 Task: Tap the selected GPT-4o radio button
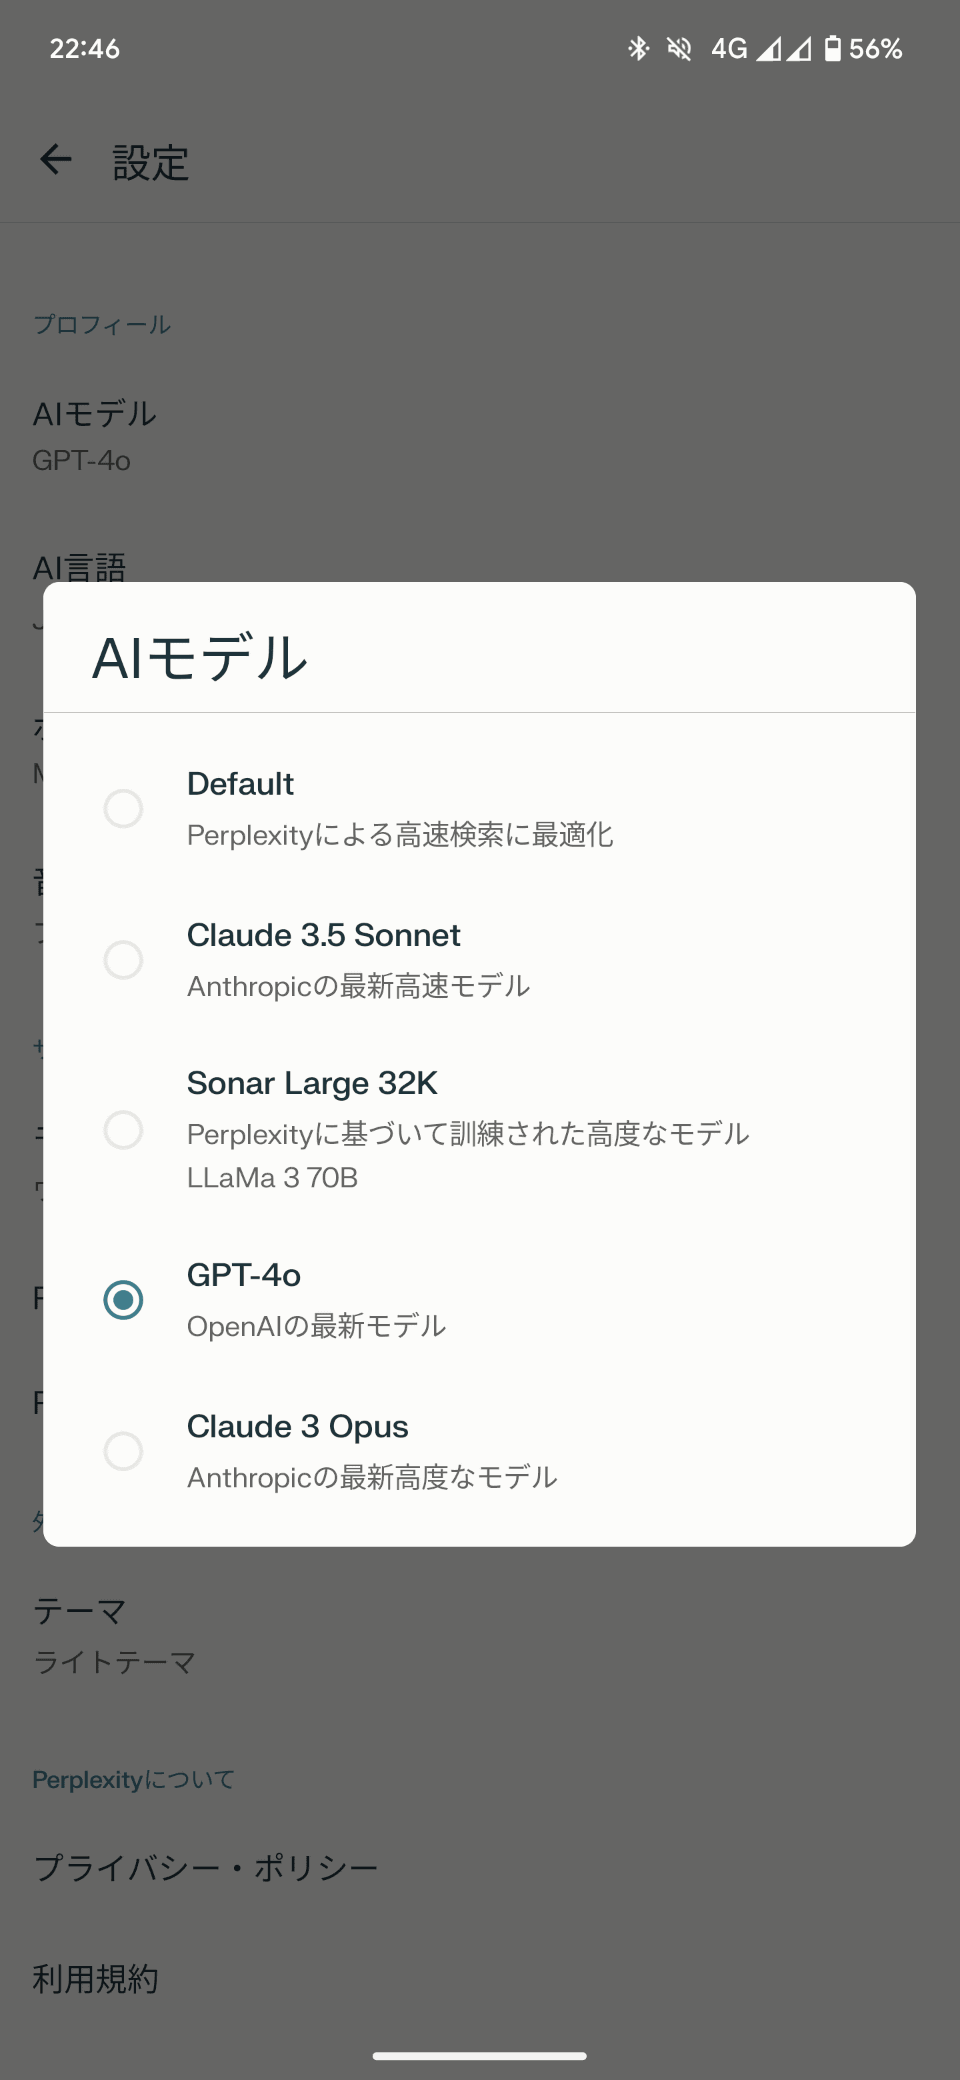click(x=124, y=1301)
